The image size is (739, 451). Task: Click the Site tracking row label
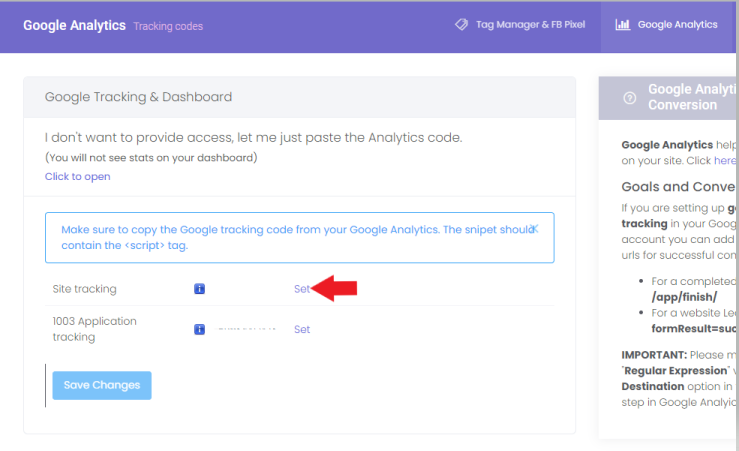(x=85, y=289)
